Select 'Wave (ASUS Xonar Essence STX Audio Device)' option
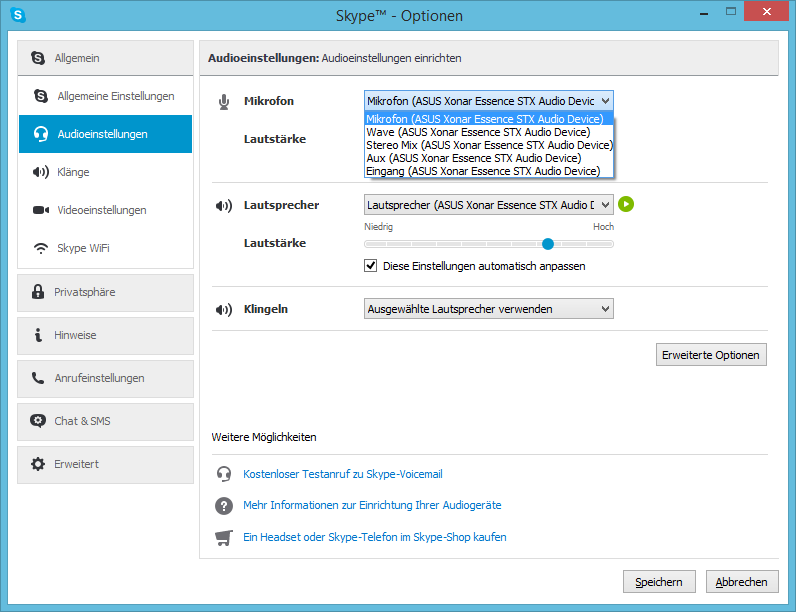Image resolution: width=796 pixels, height=612 pixels. 489,132
